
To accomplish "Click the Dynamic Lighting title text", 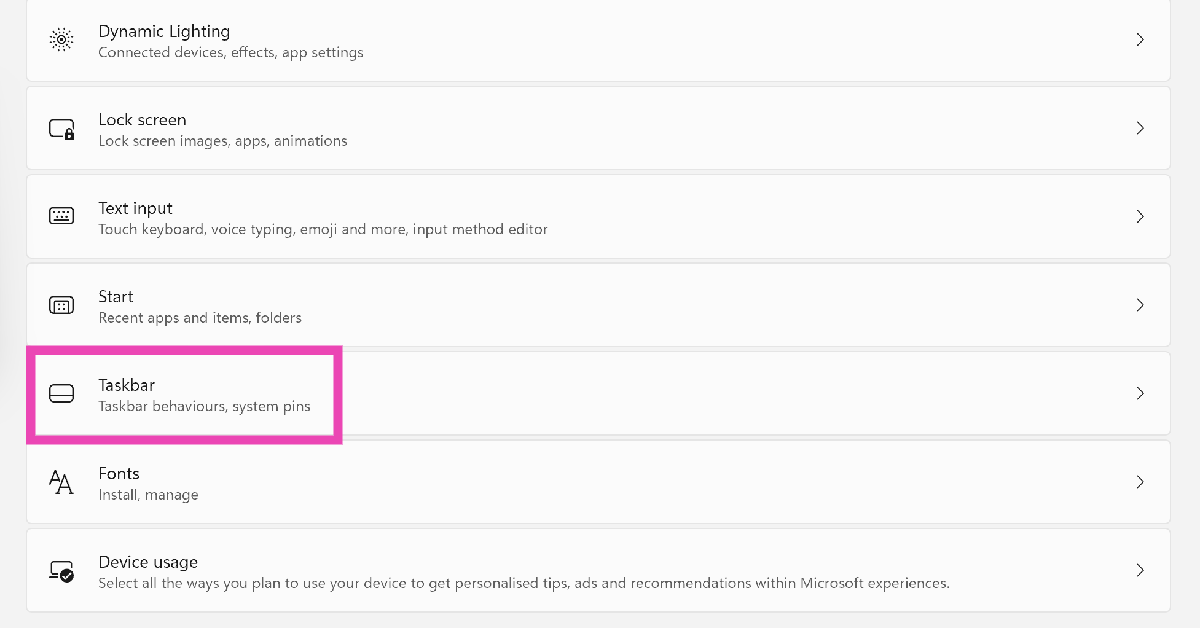I will [x=164, y=32].
